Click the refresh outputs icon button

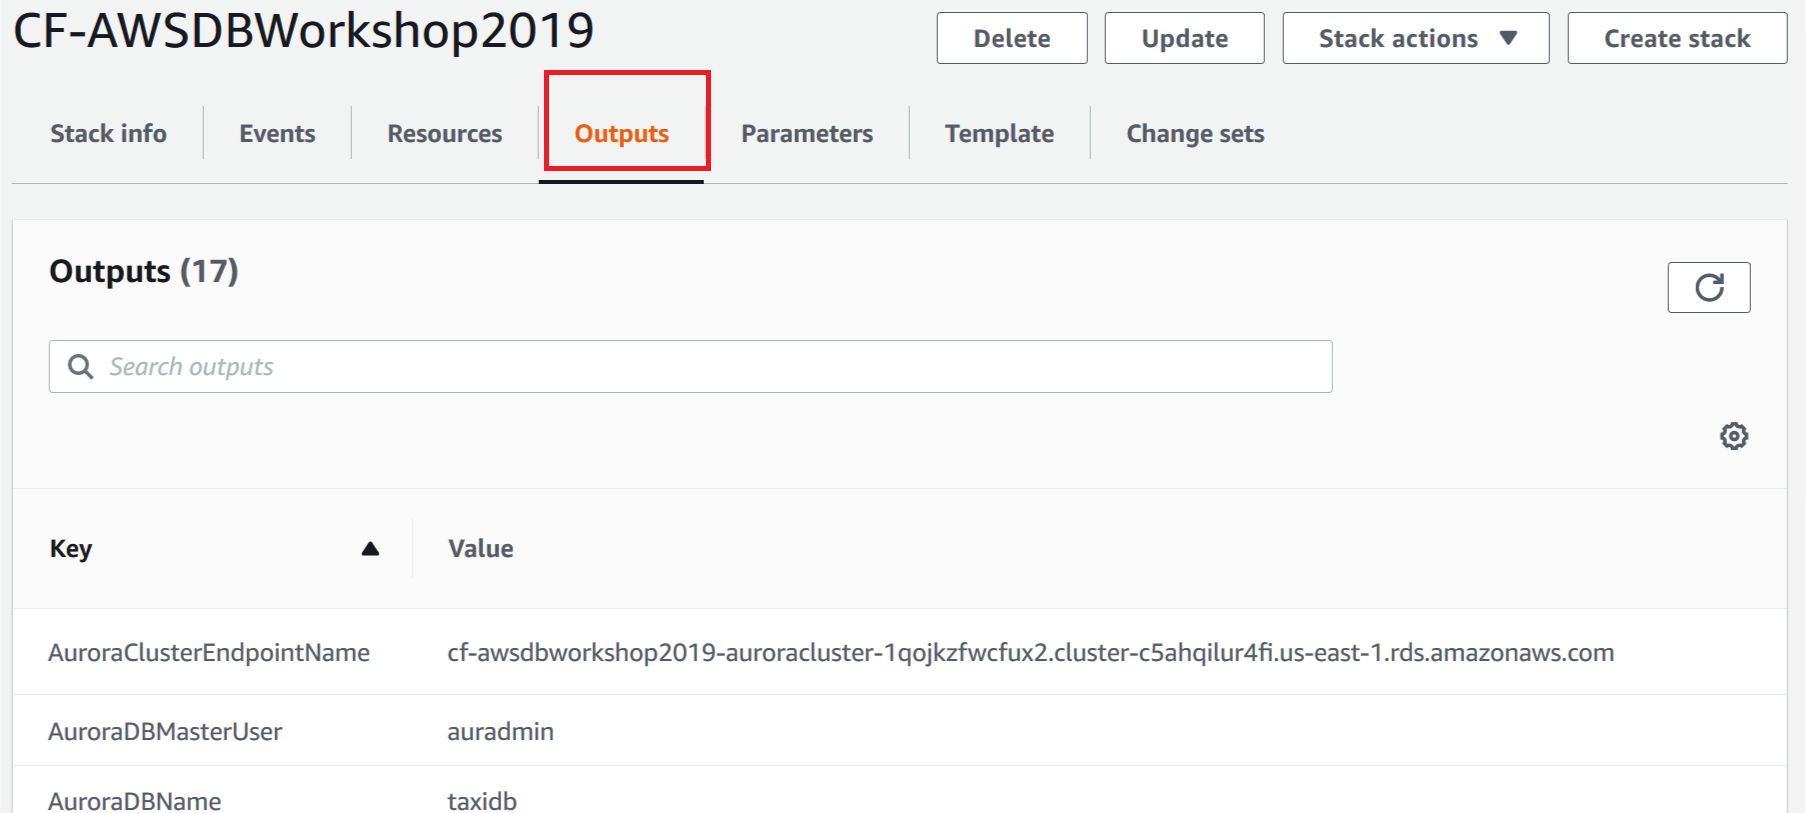tap(1708, 287)
